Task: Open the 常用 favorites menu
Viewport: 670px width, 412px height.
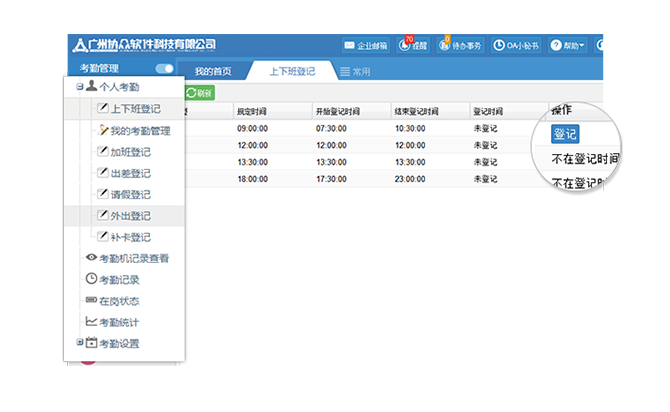Action: [x=356, y=72]
